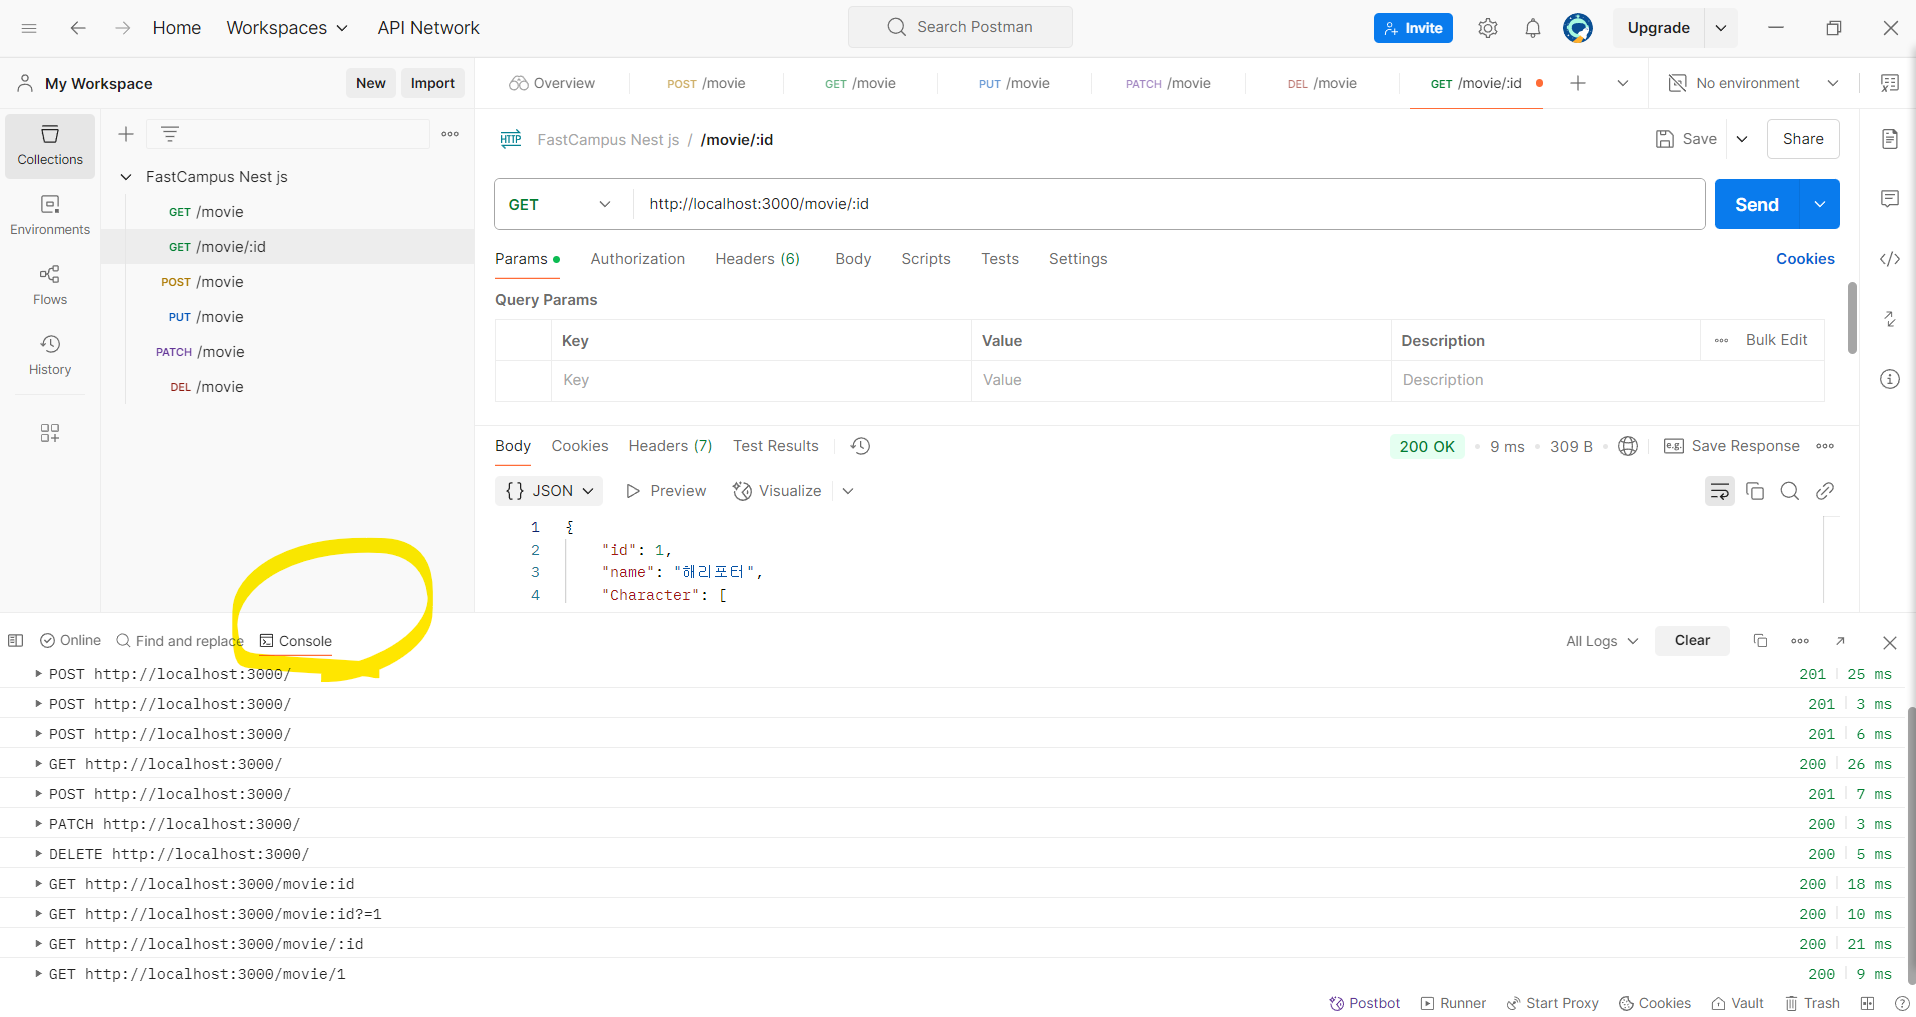Open the new tab plus icon

(x=1578, y=83)
